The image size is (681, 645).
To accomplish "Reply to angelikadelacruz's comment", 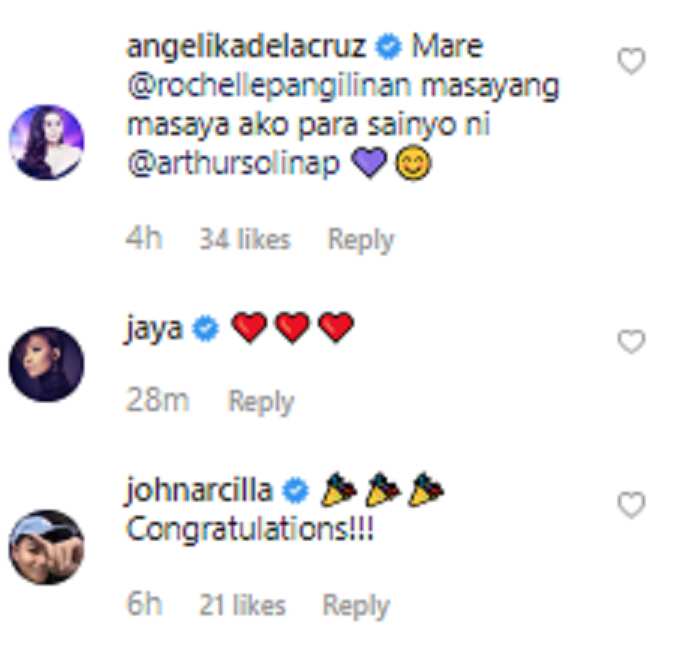I will [x=361, y=240].
